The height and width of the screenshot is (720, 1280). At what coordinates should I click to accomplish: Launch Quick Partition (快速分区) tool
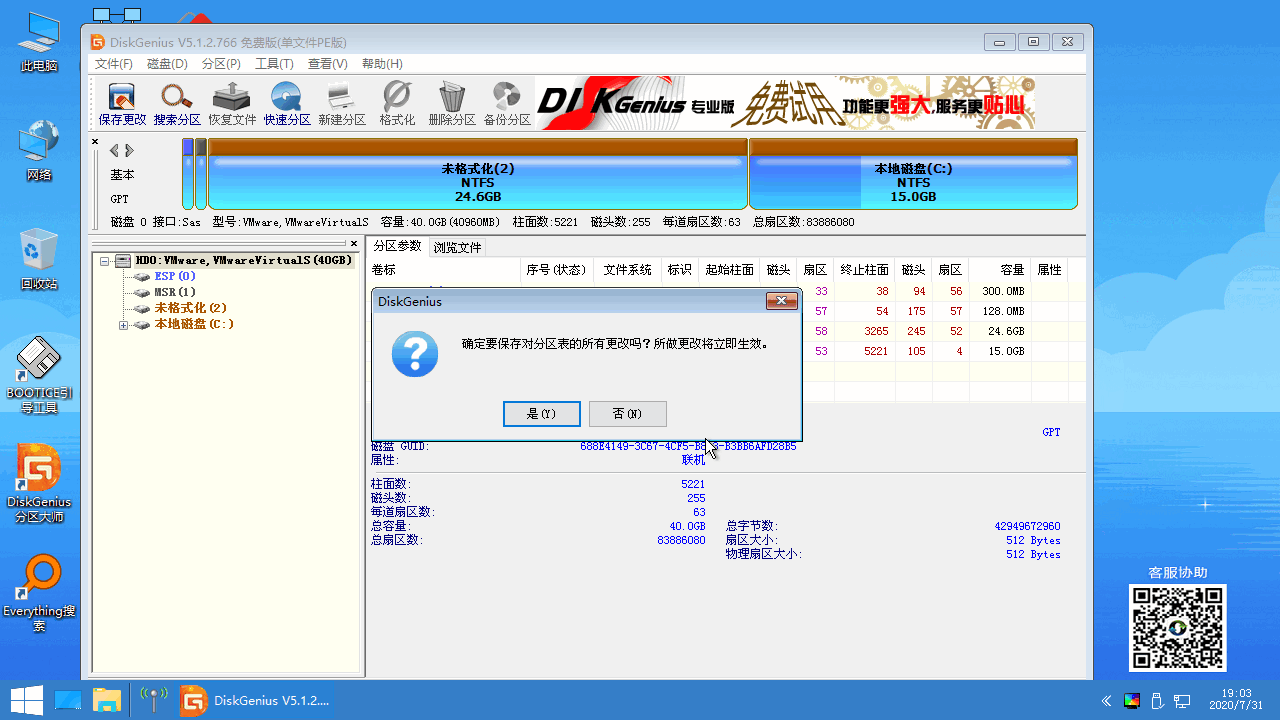(x=287, y=104)
